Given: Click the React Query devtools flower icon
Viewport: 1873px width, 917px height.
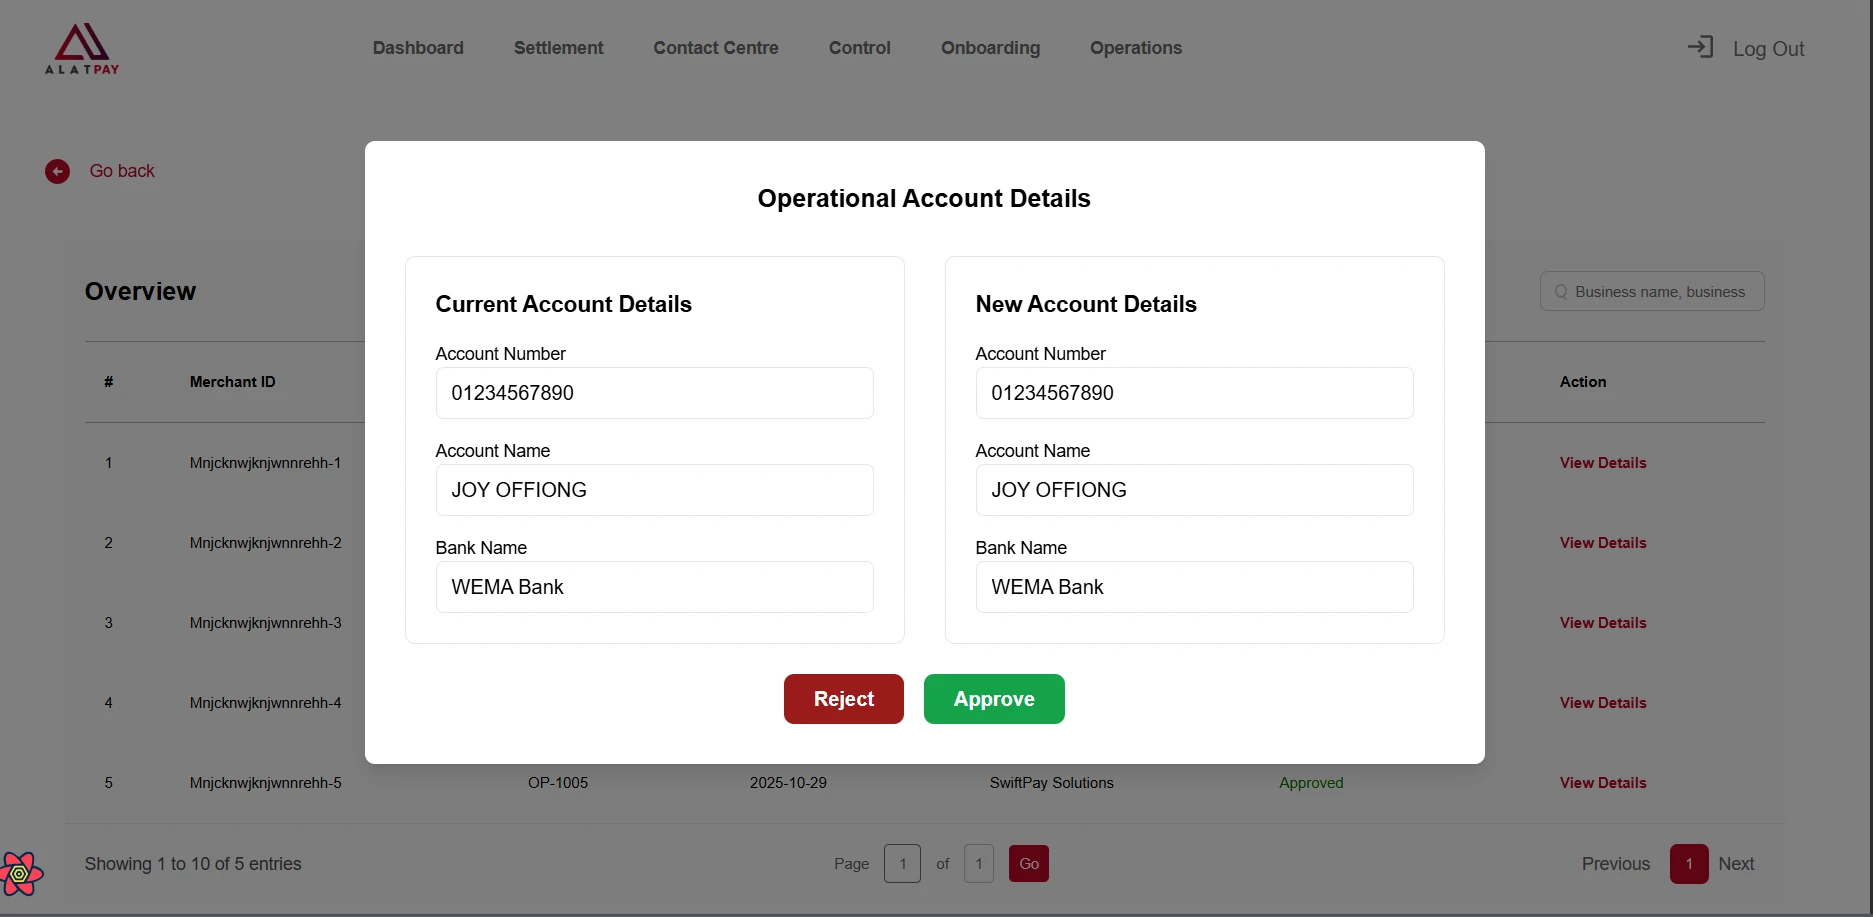Looking at the screenshot, I should click(21, 873).
